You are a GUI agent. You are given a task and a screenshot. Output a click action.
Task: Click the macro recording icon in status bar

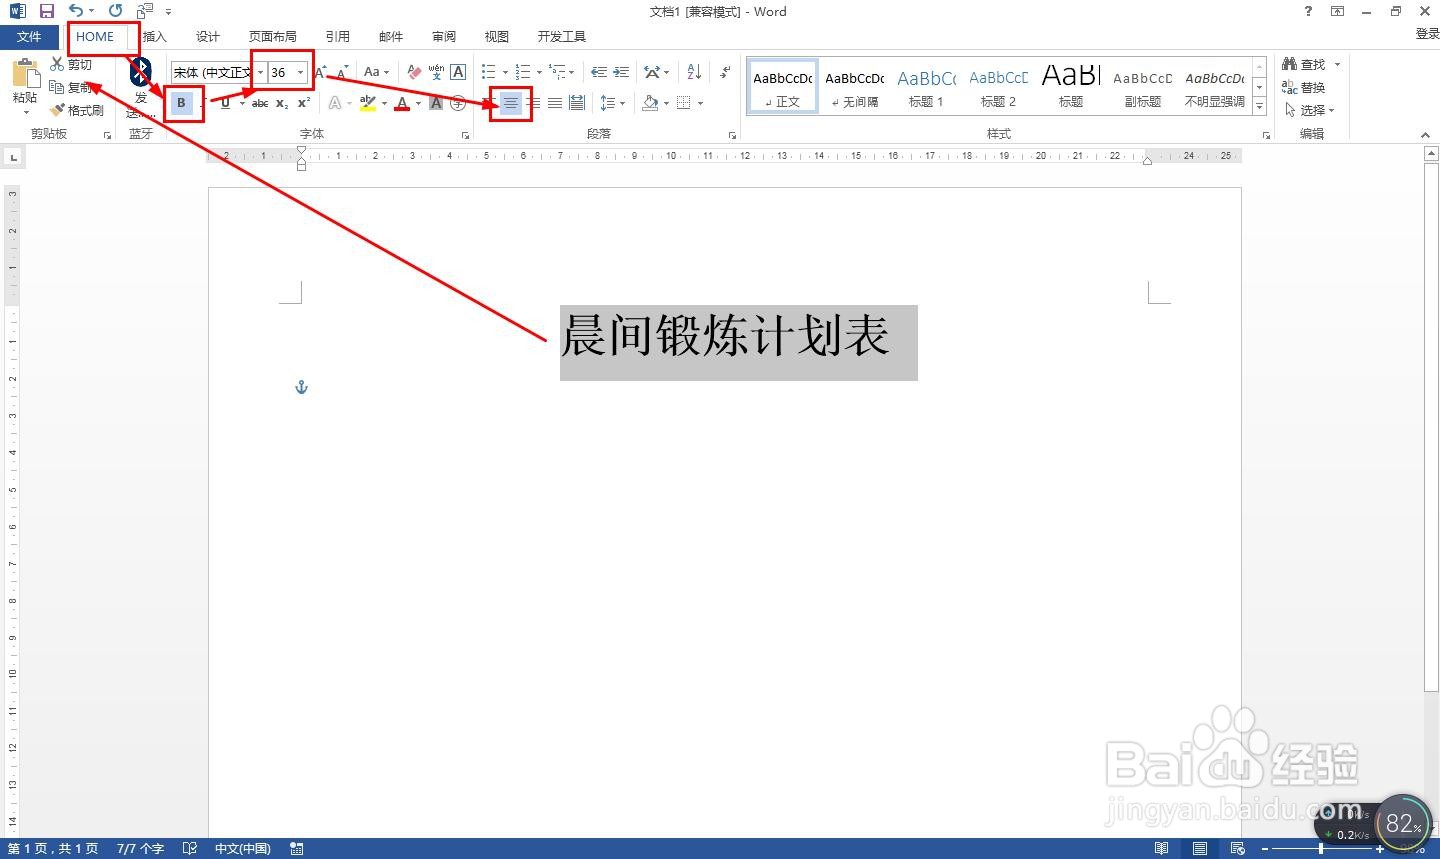coord(297,848)
